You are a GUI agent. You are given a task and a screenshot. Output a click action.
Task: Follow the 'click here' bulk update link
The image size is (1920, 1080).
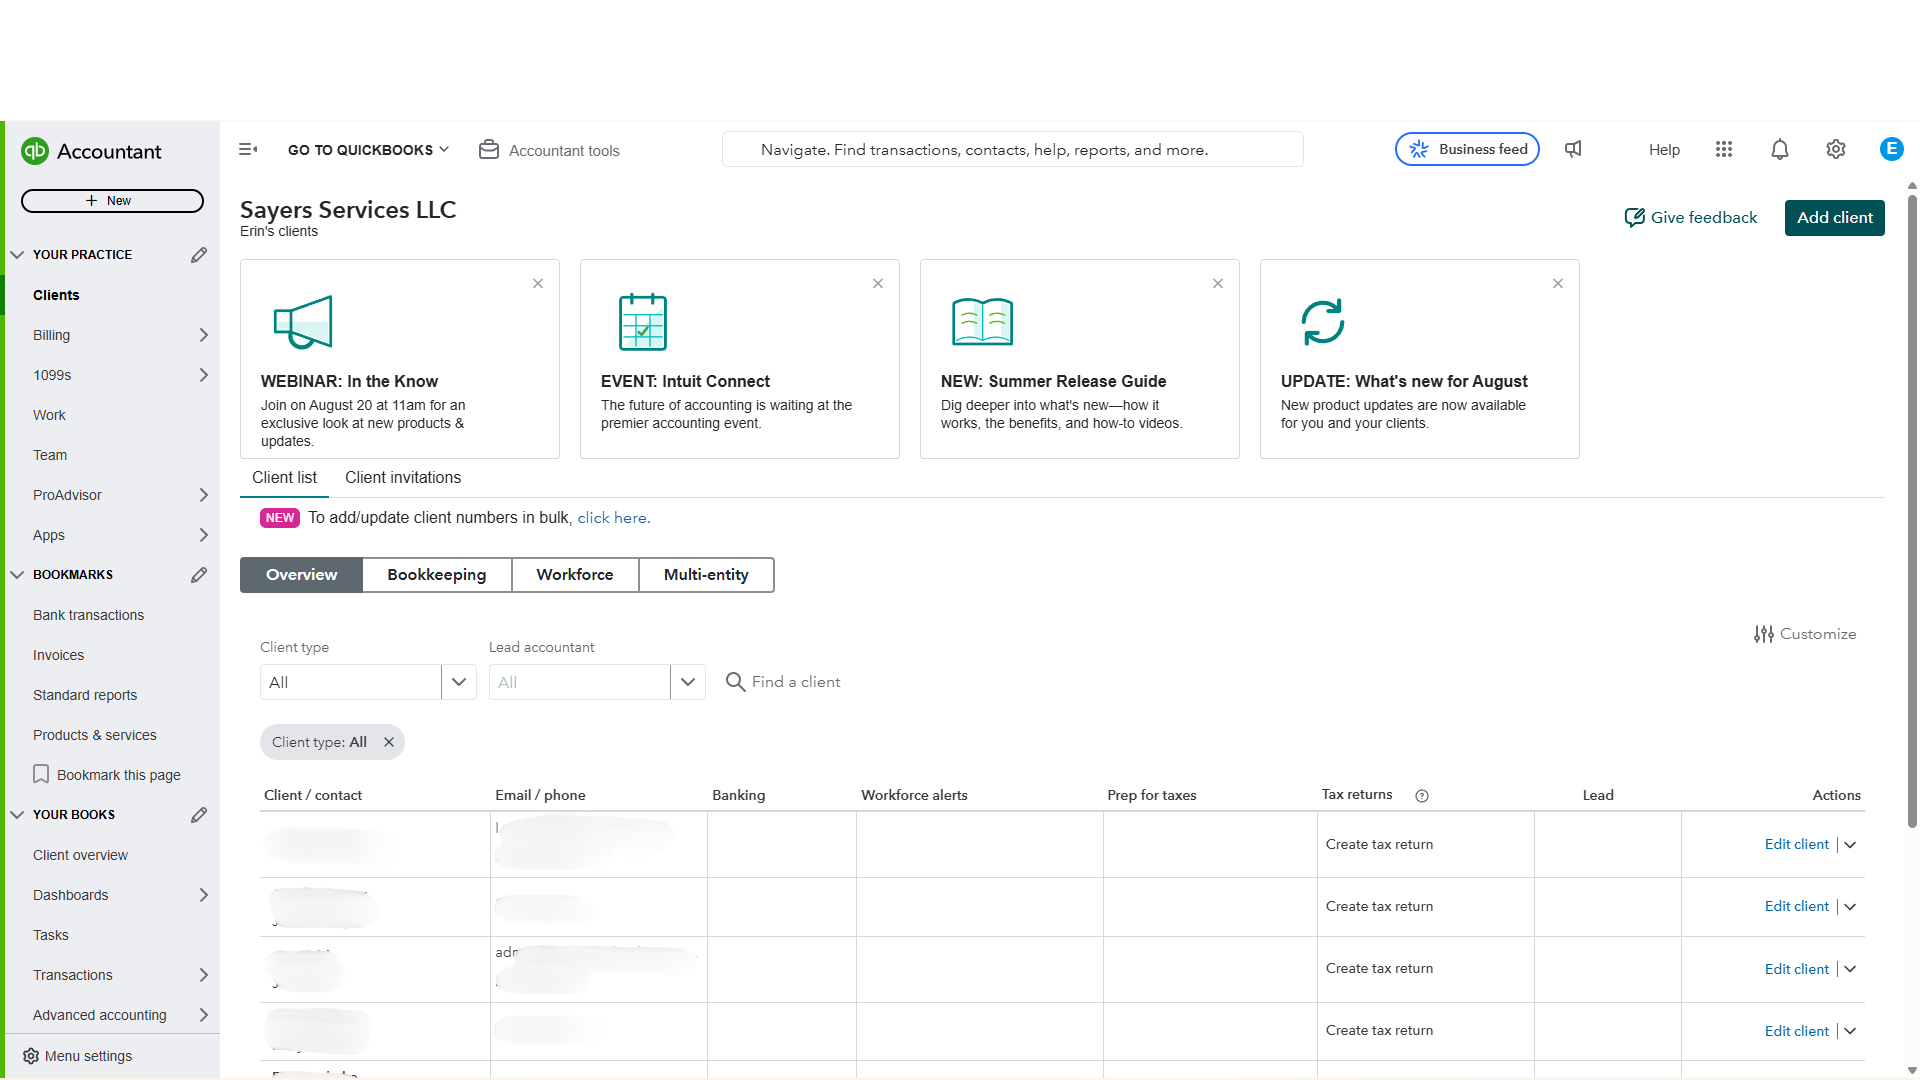[612, 518]
